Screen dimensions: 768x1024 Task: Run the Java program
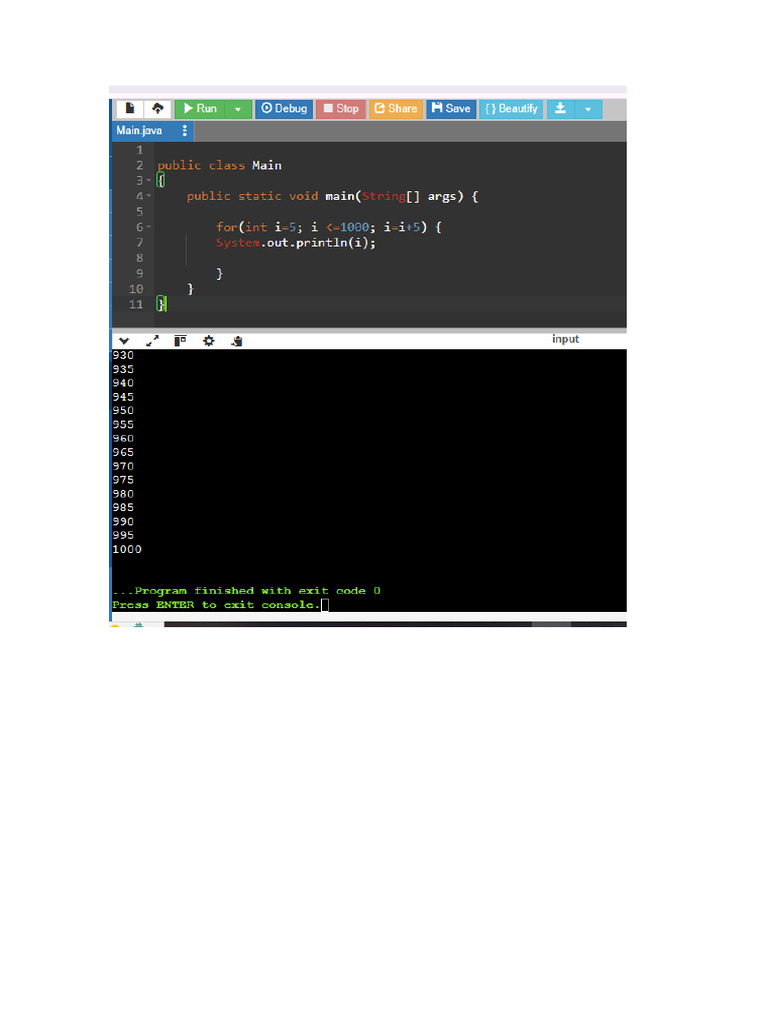(x=200, y=108)
